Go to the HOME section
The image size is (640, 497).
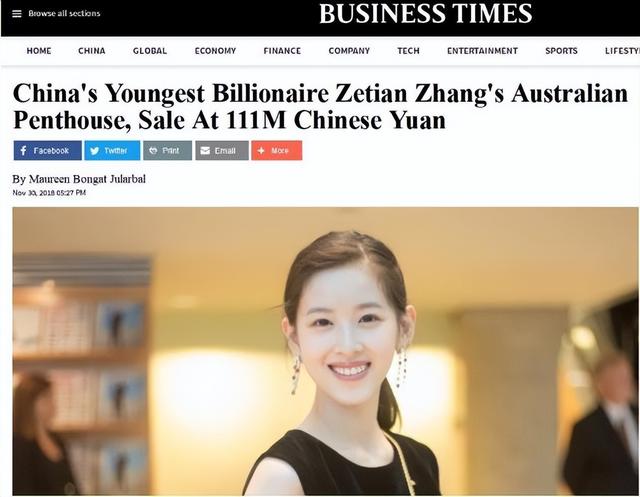[x=39, y=51]
